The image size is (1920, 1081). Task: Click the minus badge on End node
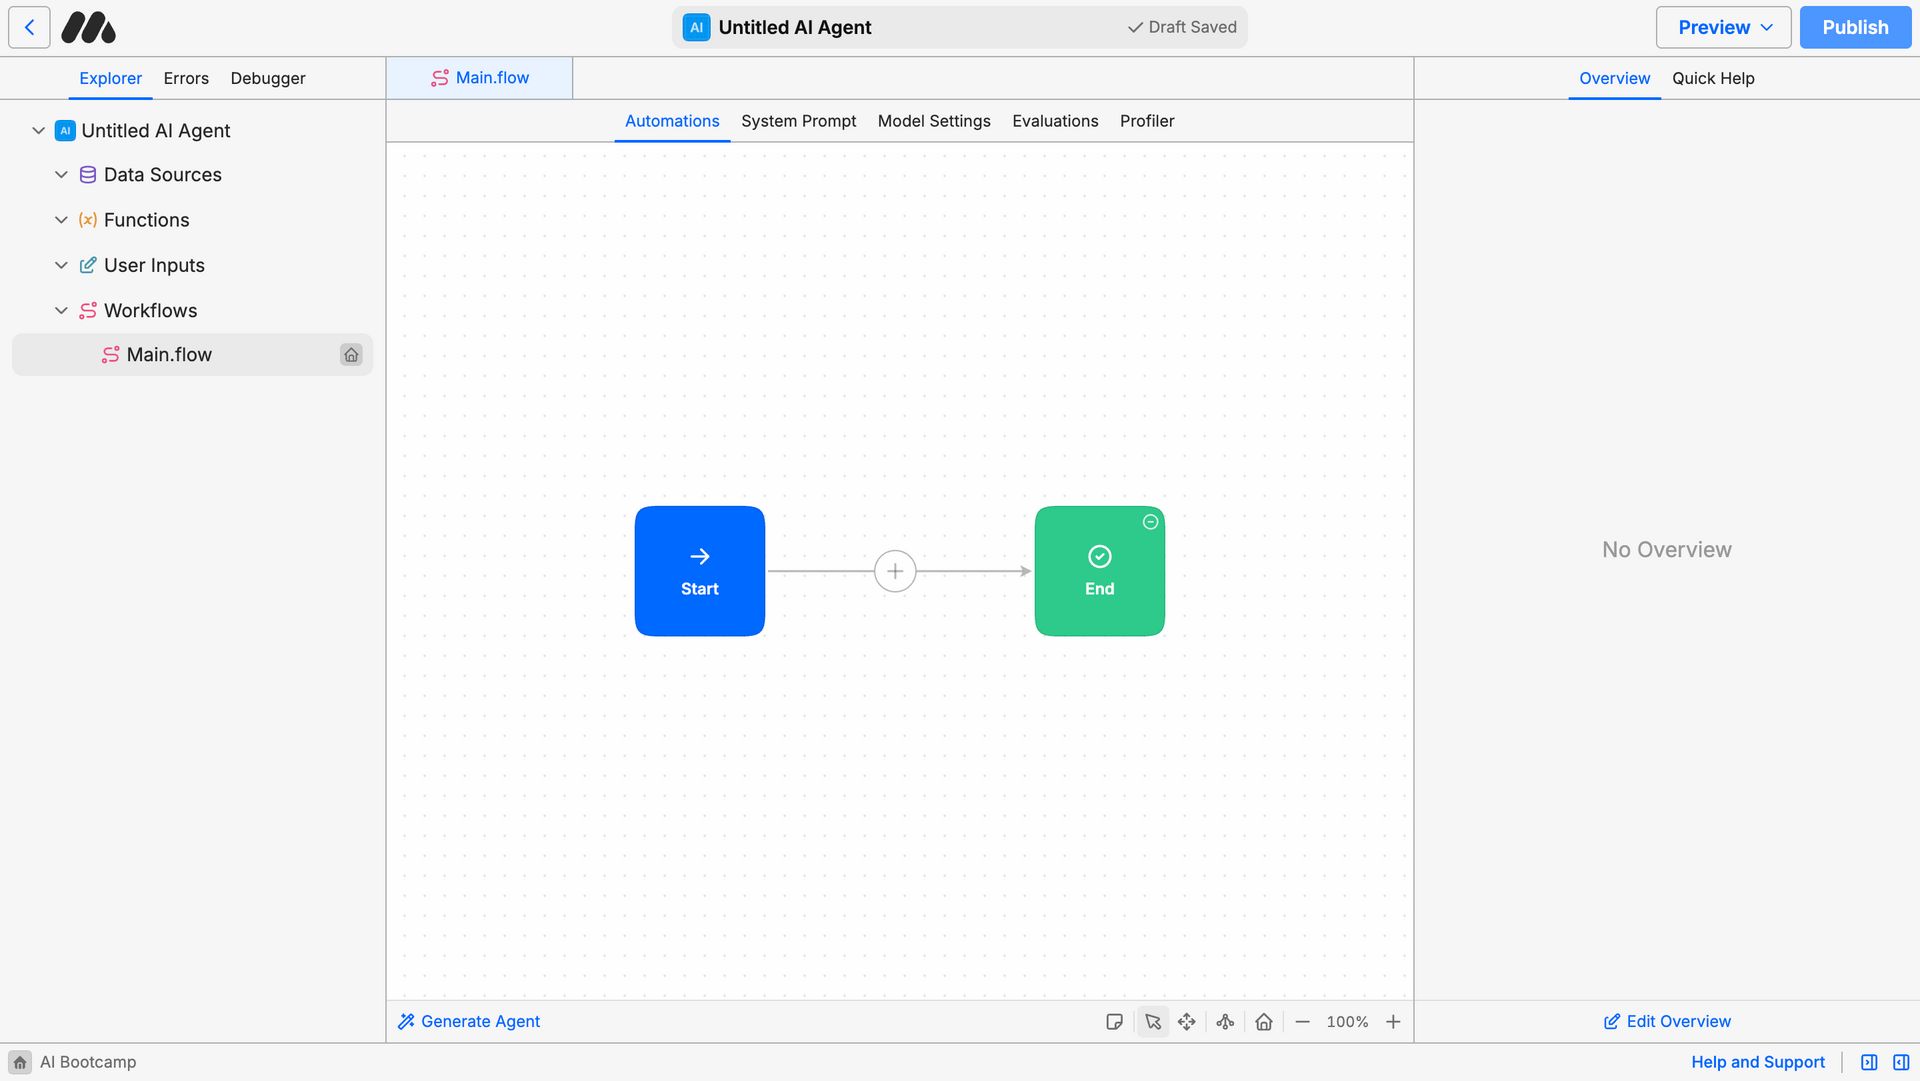click(x=1150, y=522)
